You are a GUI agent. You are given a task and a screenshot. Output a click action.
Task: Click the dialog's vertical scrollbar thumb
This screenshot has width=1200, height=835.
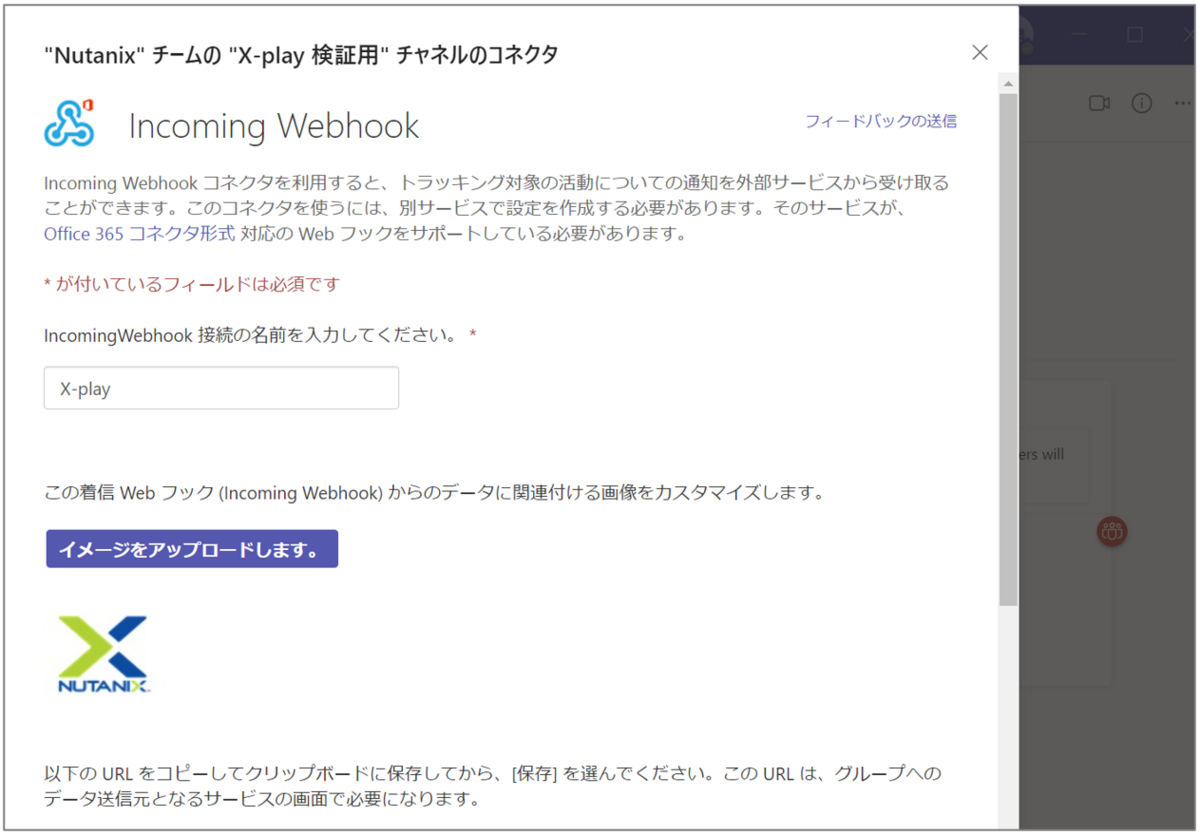tap(1008, 350)
